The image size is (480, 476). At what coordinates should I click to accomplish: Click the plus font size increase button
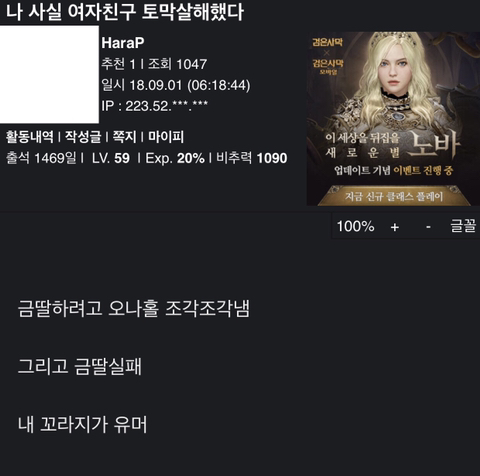click(x=395, y=227)
